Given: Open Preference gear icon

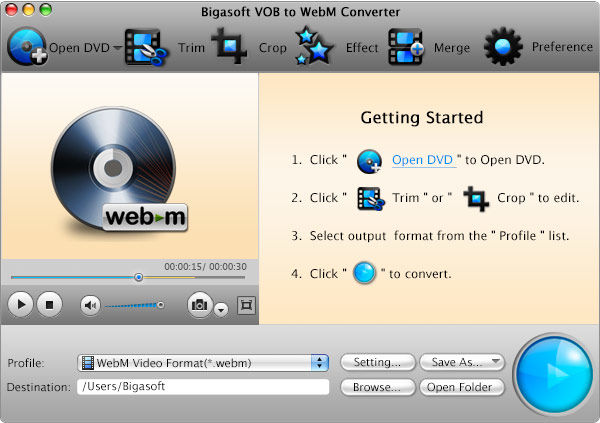Looking at the screenshot, I should (503, 46).
